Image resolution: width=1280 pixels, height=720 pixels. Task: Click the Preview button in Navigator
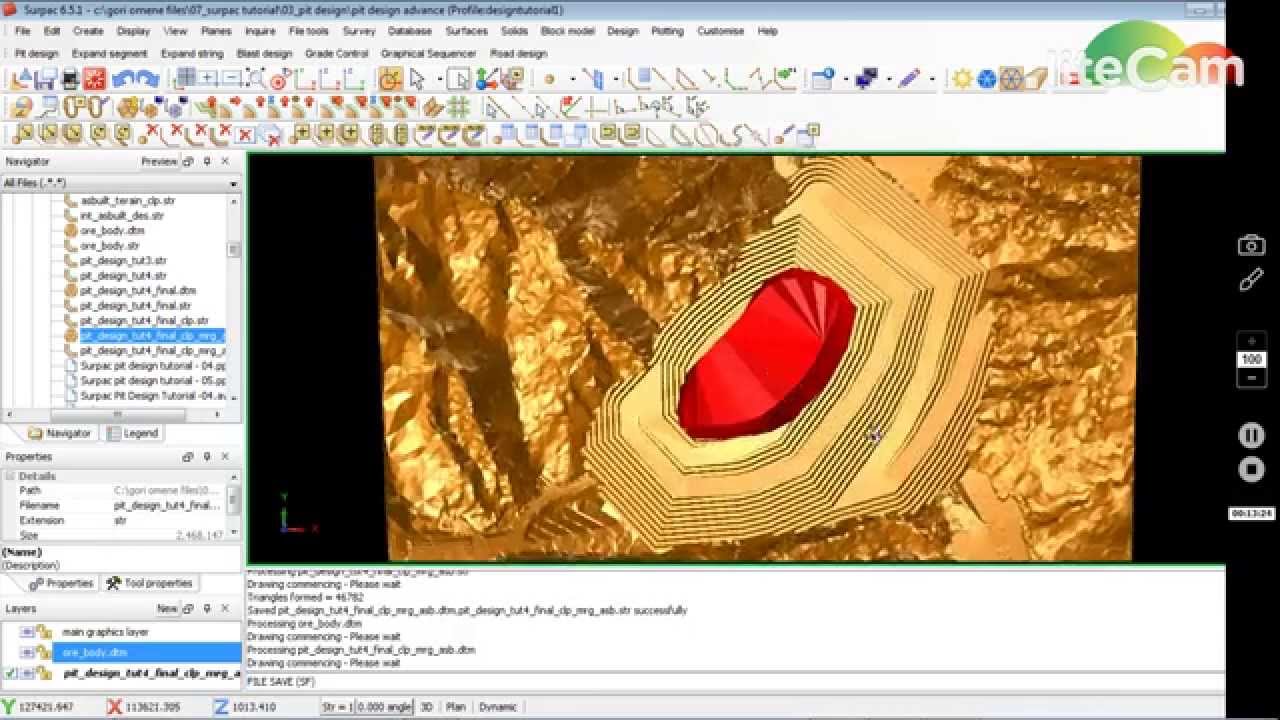click(x=159, y=161)
